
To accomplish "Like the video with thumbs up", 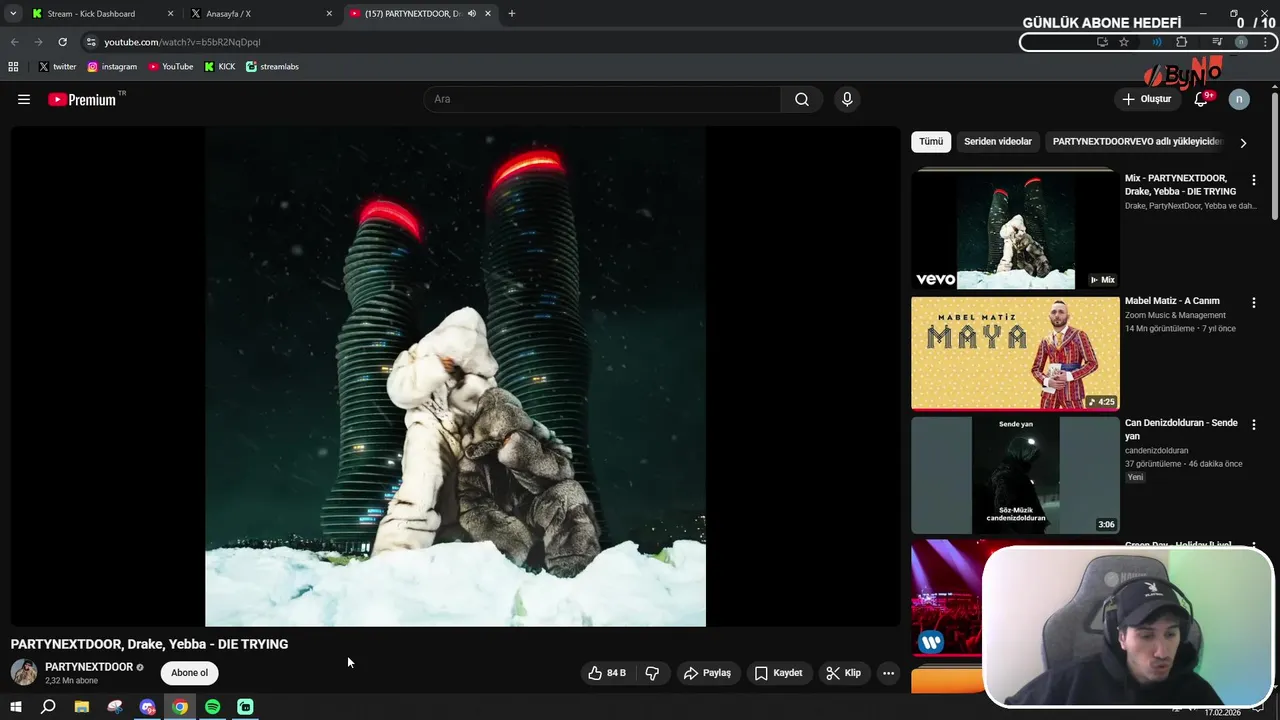I will [607, 673].
